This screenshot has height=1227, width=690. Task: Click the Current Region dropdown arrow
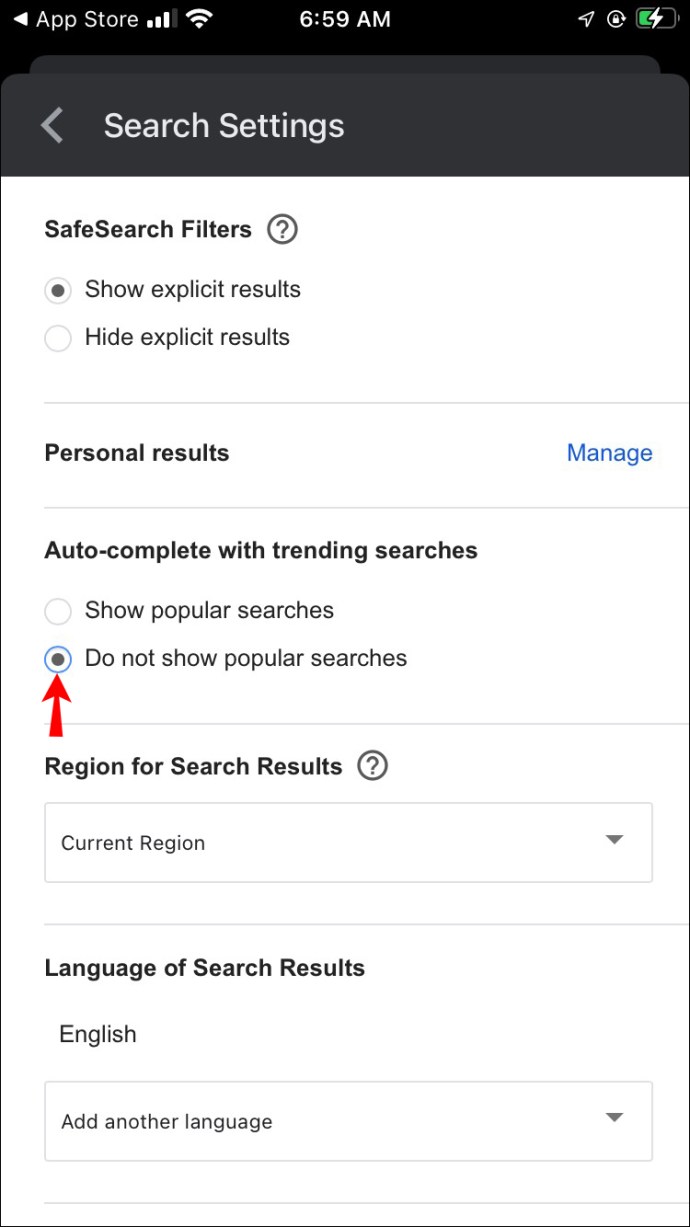pyautogui.click(x=615, y=840)
